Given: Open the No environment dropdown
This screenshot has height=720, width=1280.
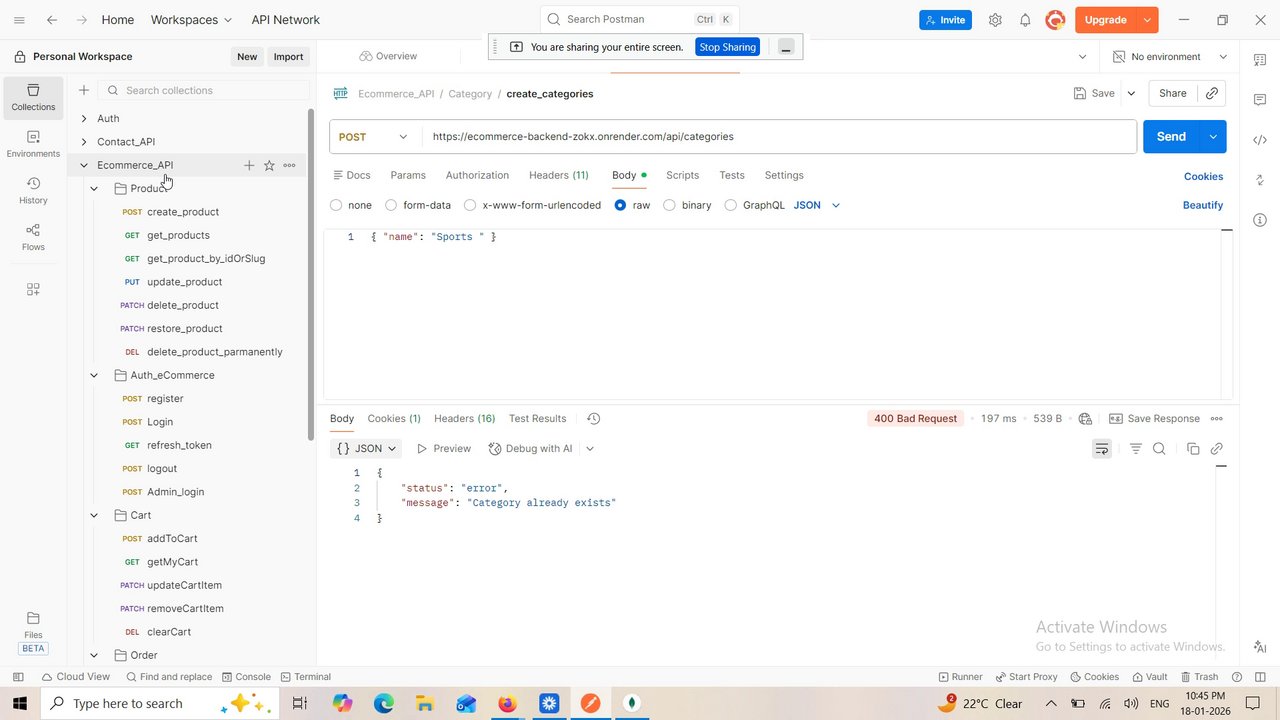Looking at the screenshot, I should (1170, 57).
